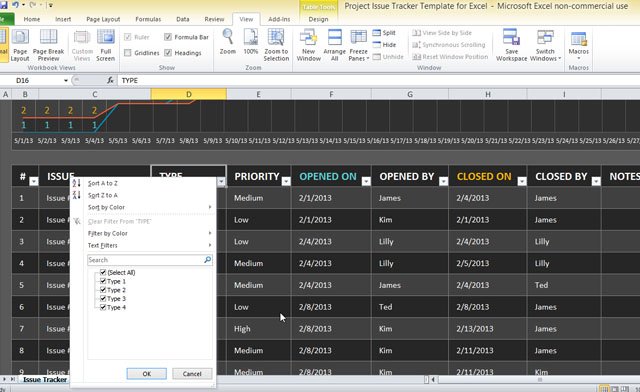Screen dimensions: 640x392
Task: Open the Add-Ins ribbon tab
Action: pos(279,19)
